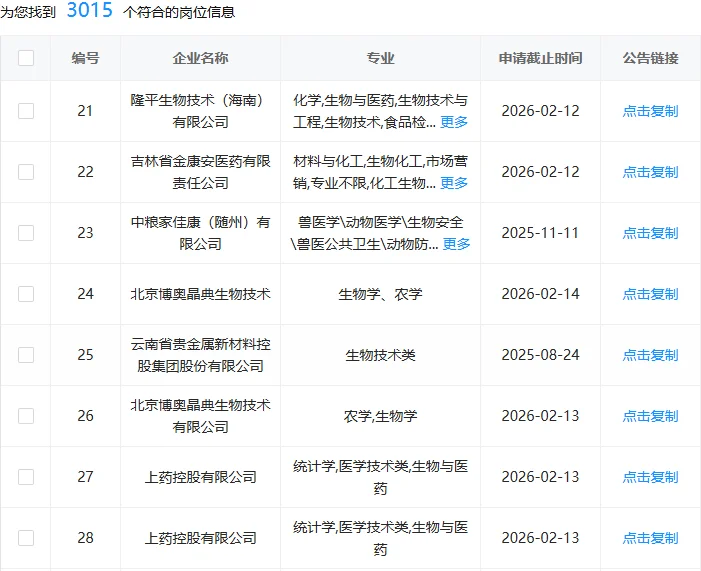
Task: Click 点击复制 for 中粮家佳康 row
Action: [650, 233]
